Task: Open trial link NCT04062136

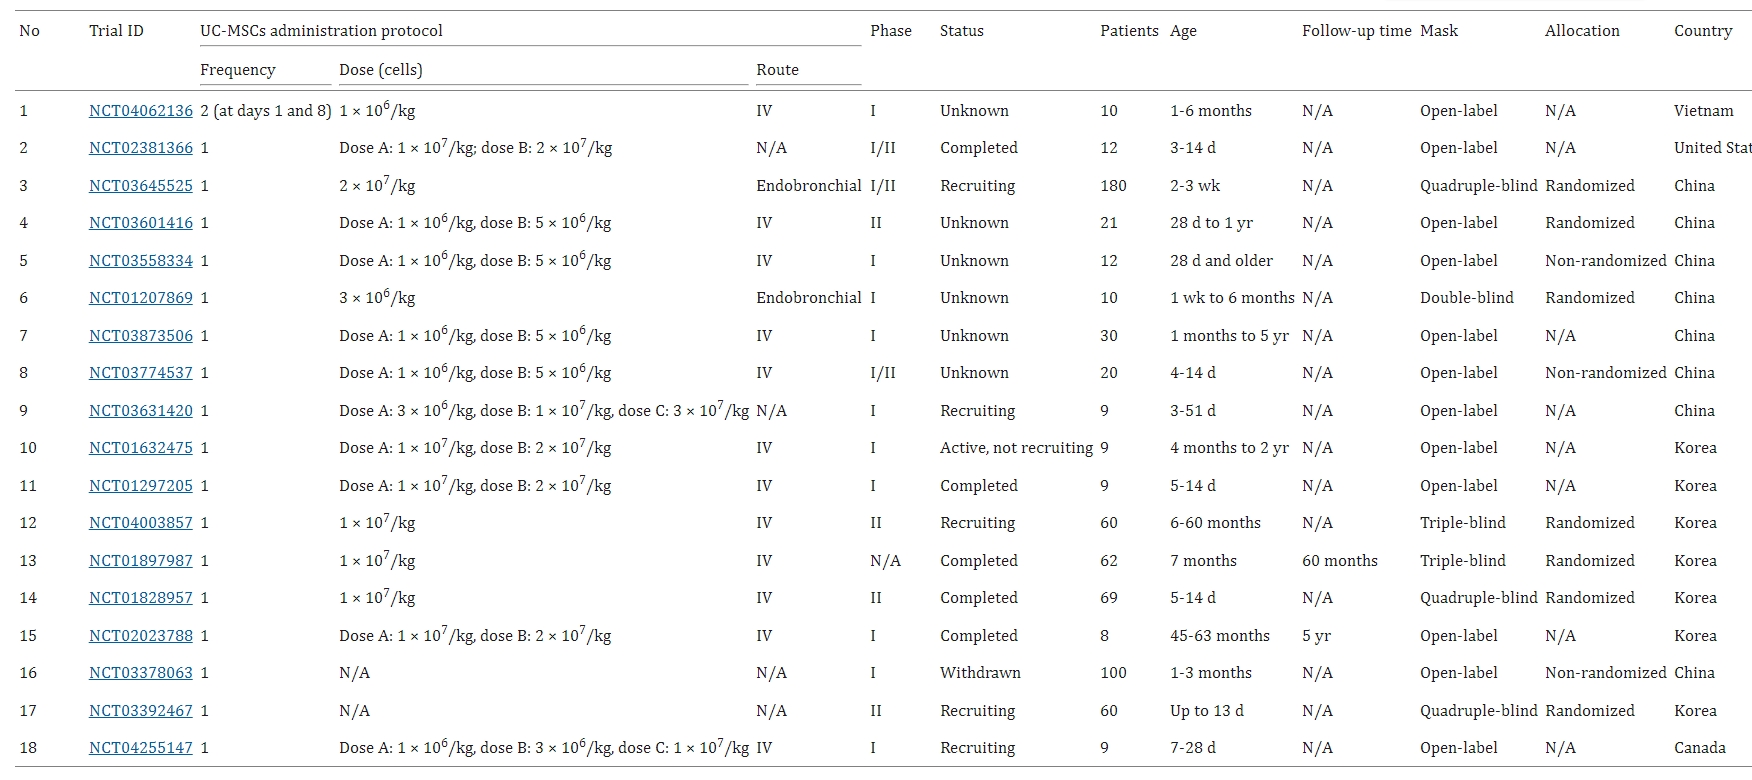Action: tap(140, 111)
